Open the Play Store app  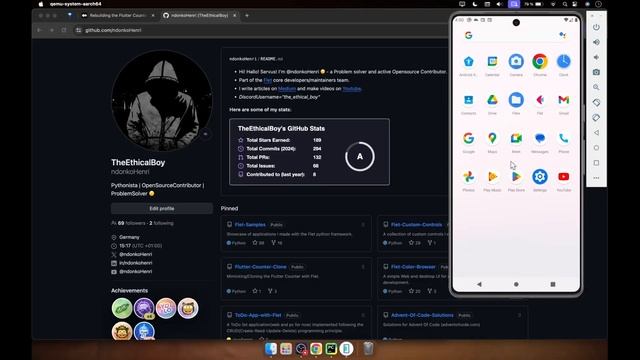tap(516, 177)
